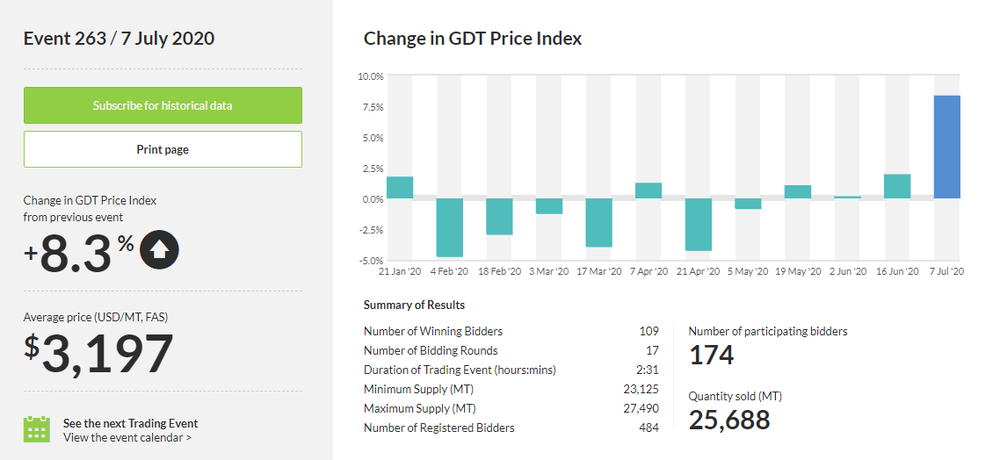Select the 5 May '20 chart bar
The height and width of the screenshot is (460, 1000).
tap(748, 203)
